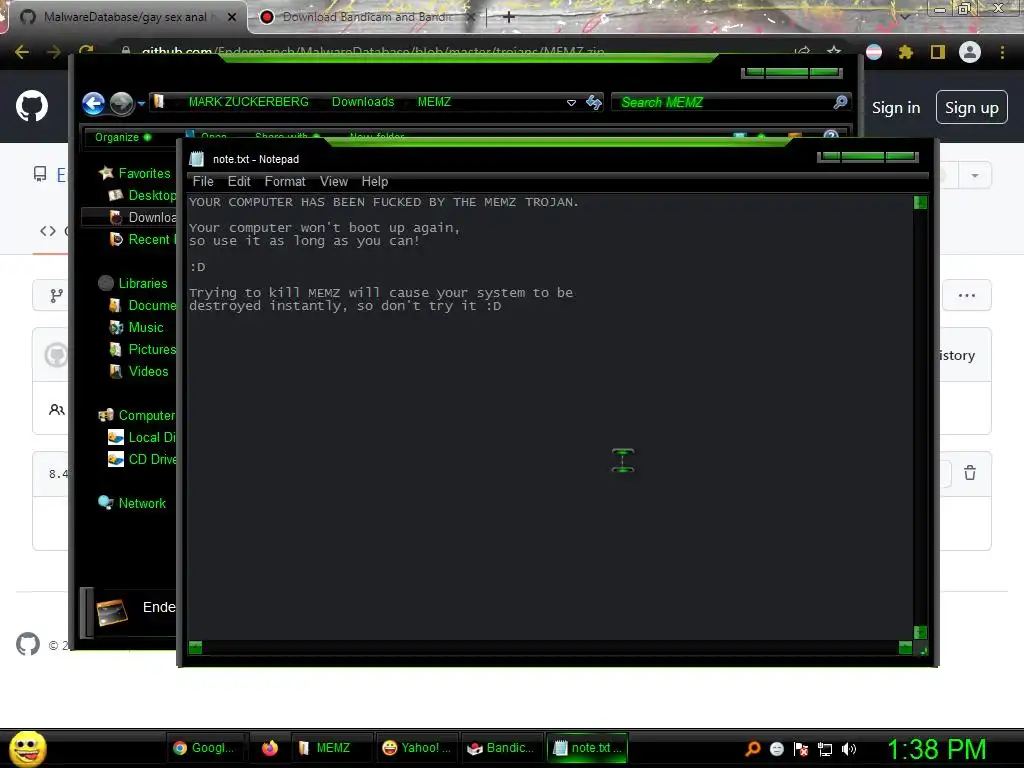Screen dimensions: 1024x768
Task: Switch to the Bandicam taskbar button
Action: click(x=502, y=748)
